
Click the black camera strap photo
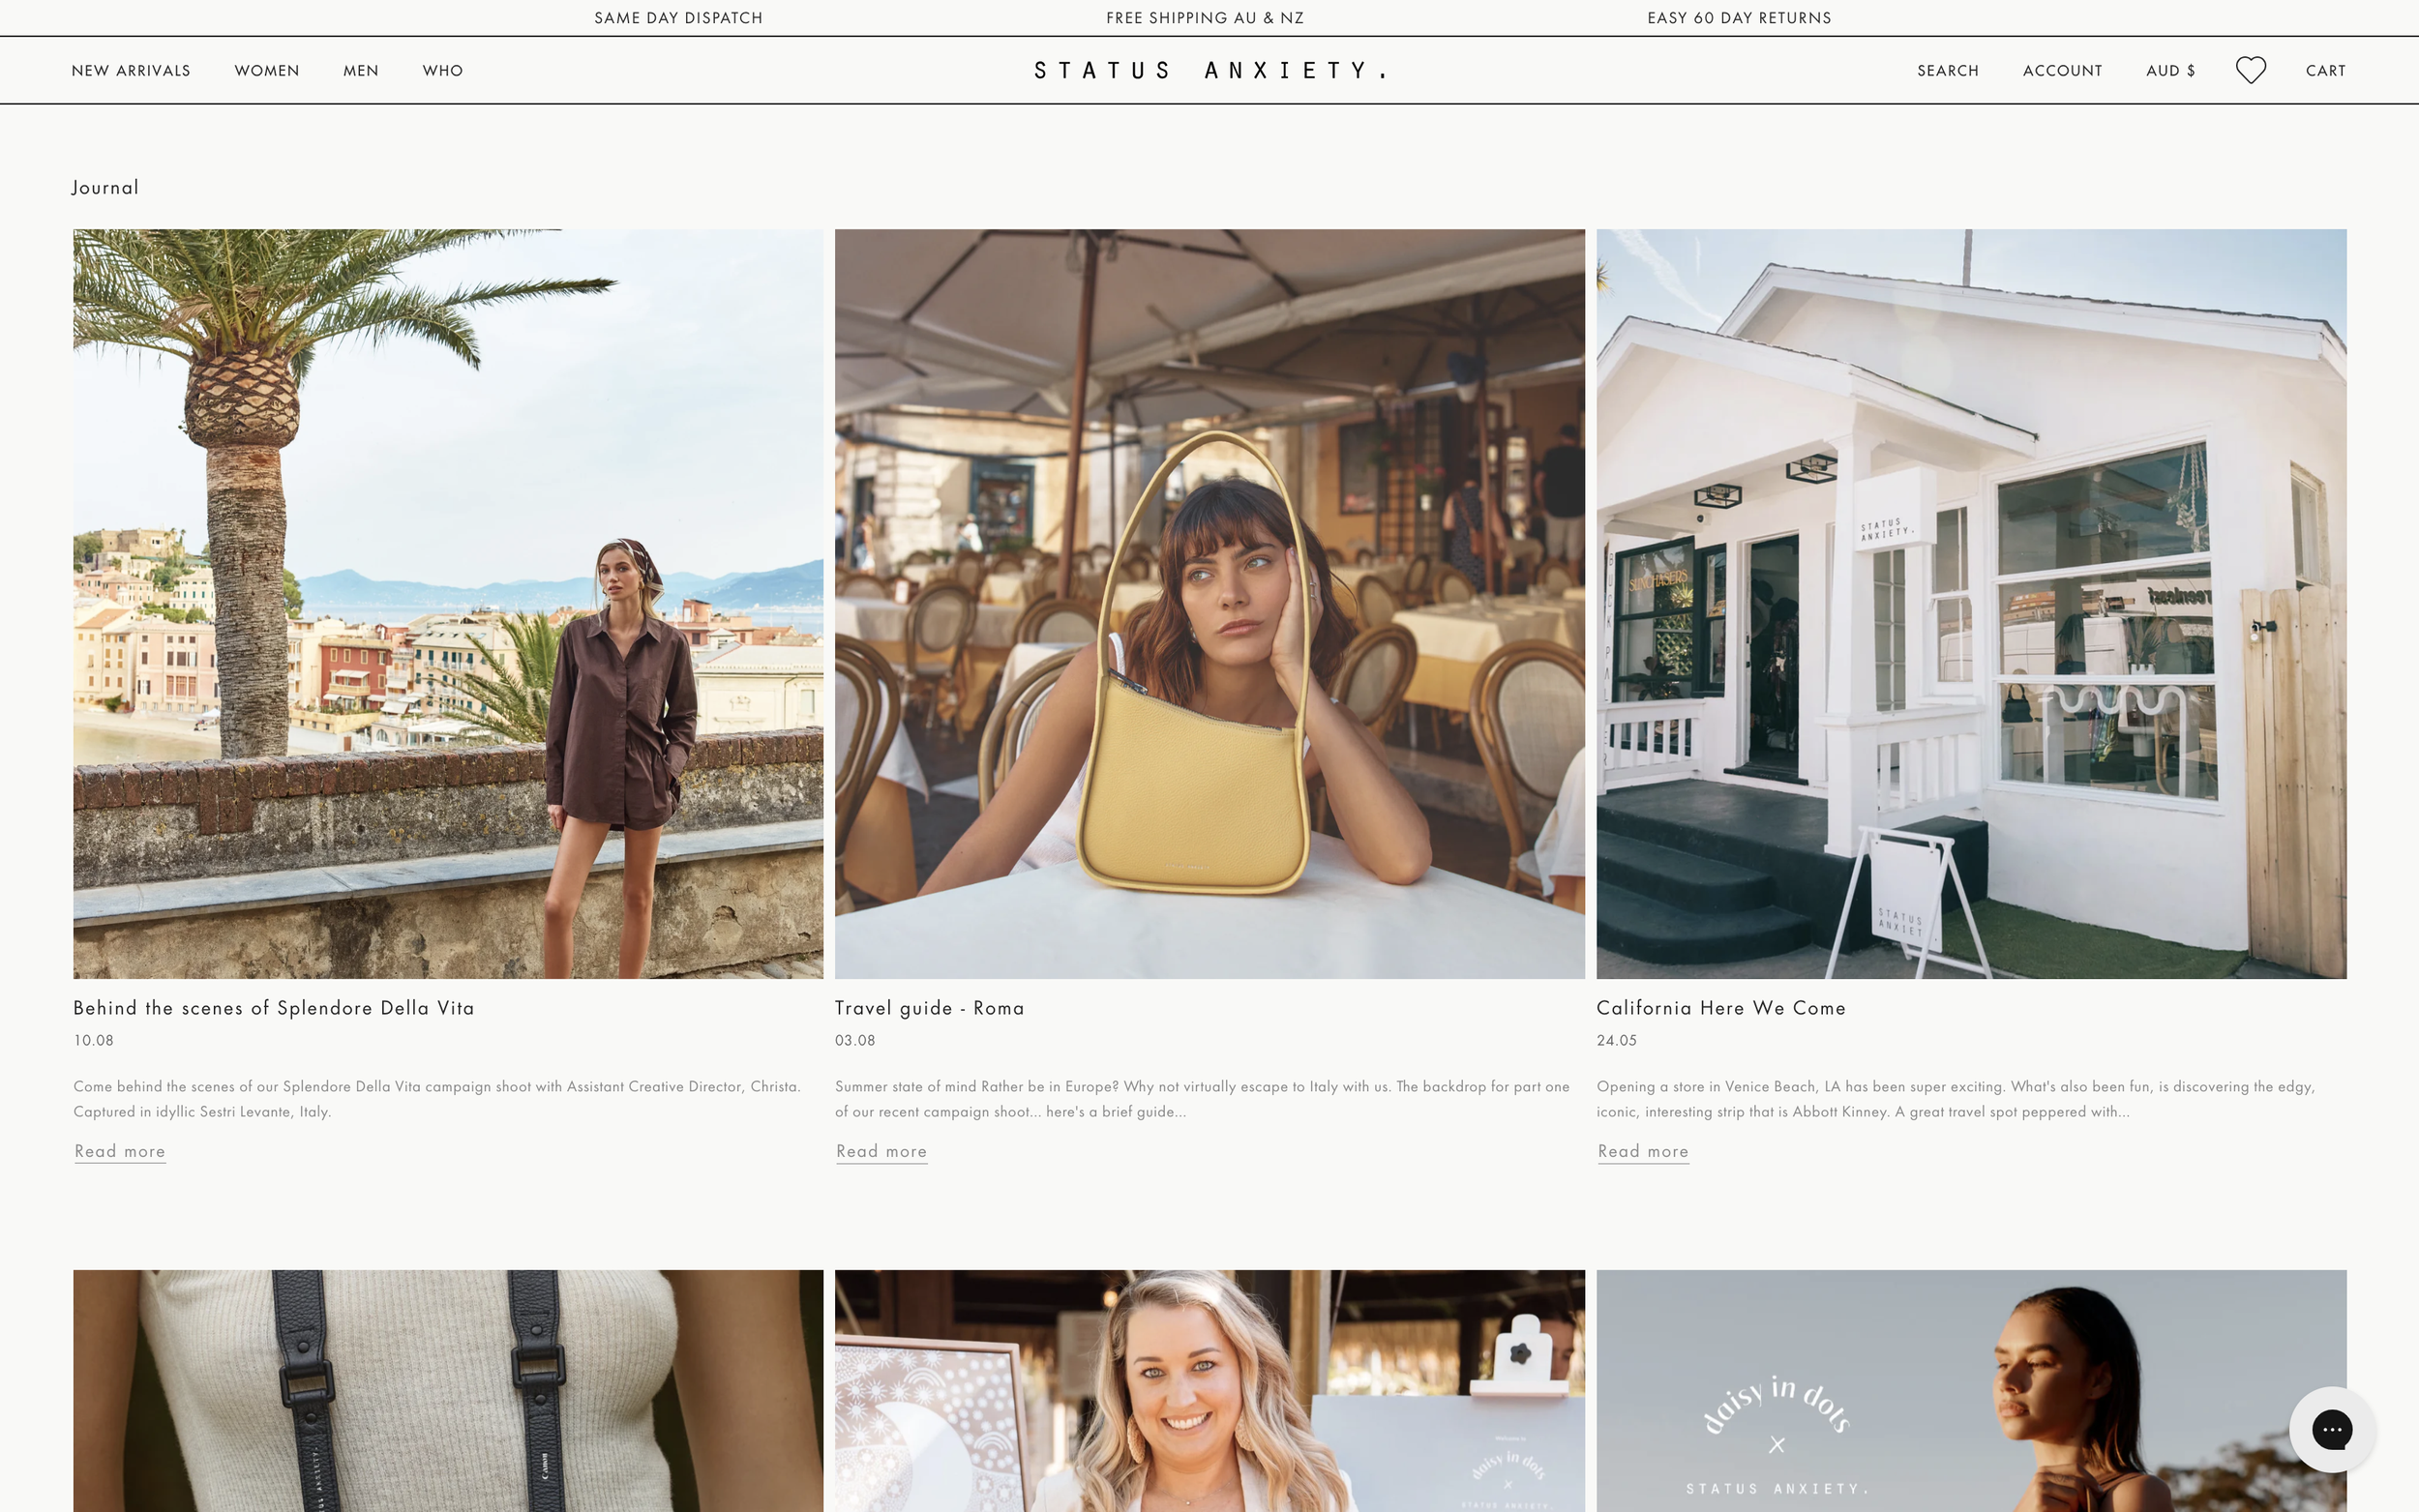(x=448, y=1391)
